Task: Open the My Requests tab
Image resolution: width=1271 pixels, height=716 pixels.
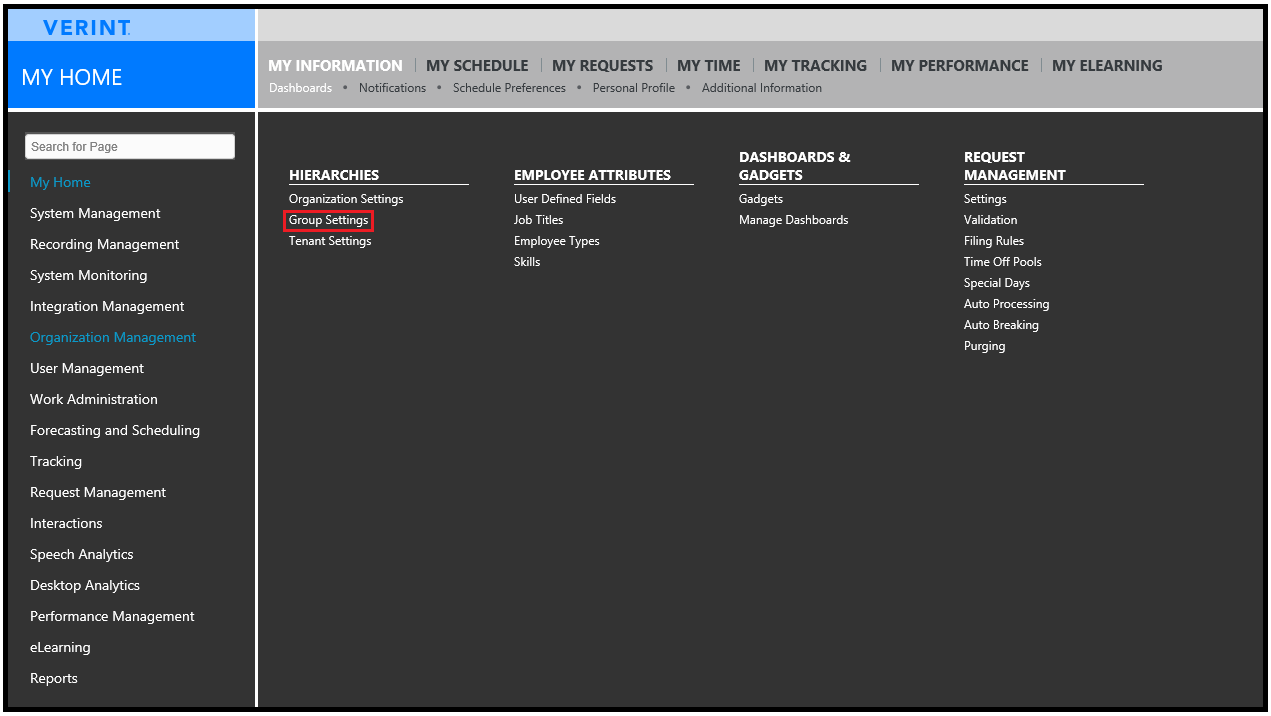Action: [x=602, y=66]
